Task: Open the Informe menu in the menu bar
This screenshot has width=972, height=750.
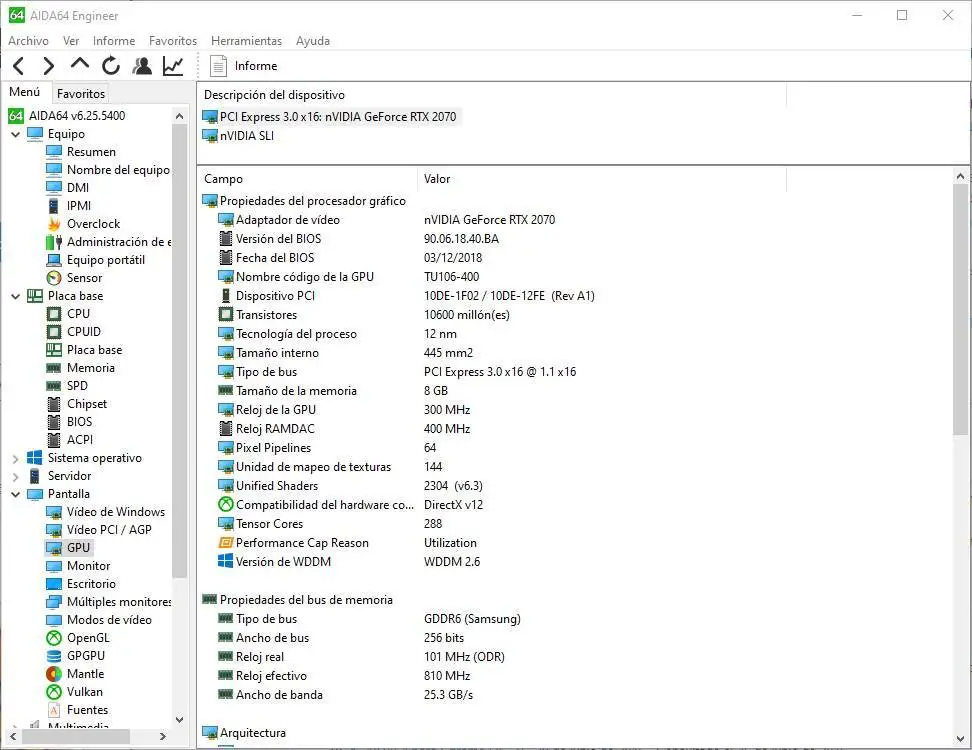Action: (x=114, y=41)
